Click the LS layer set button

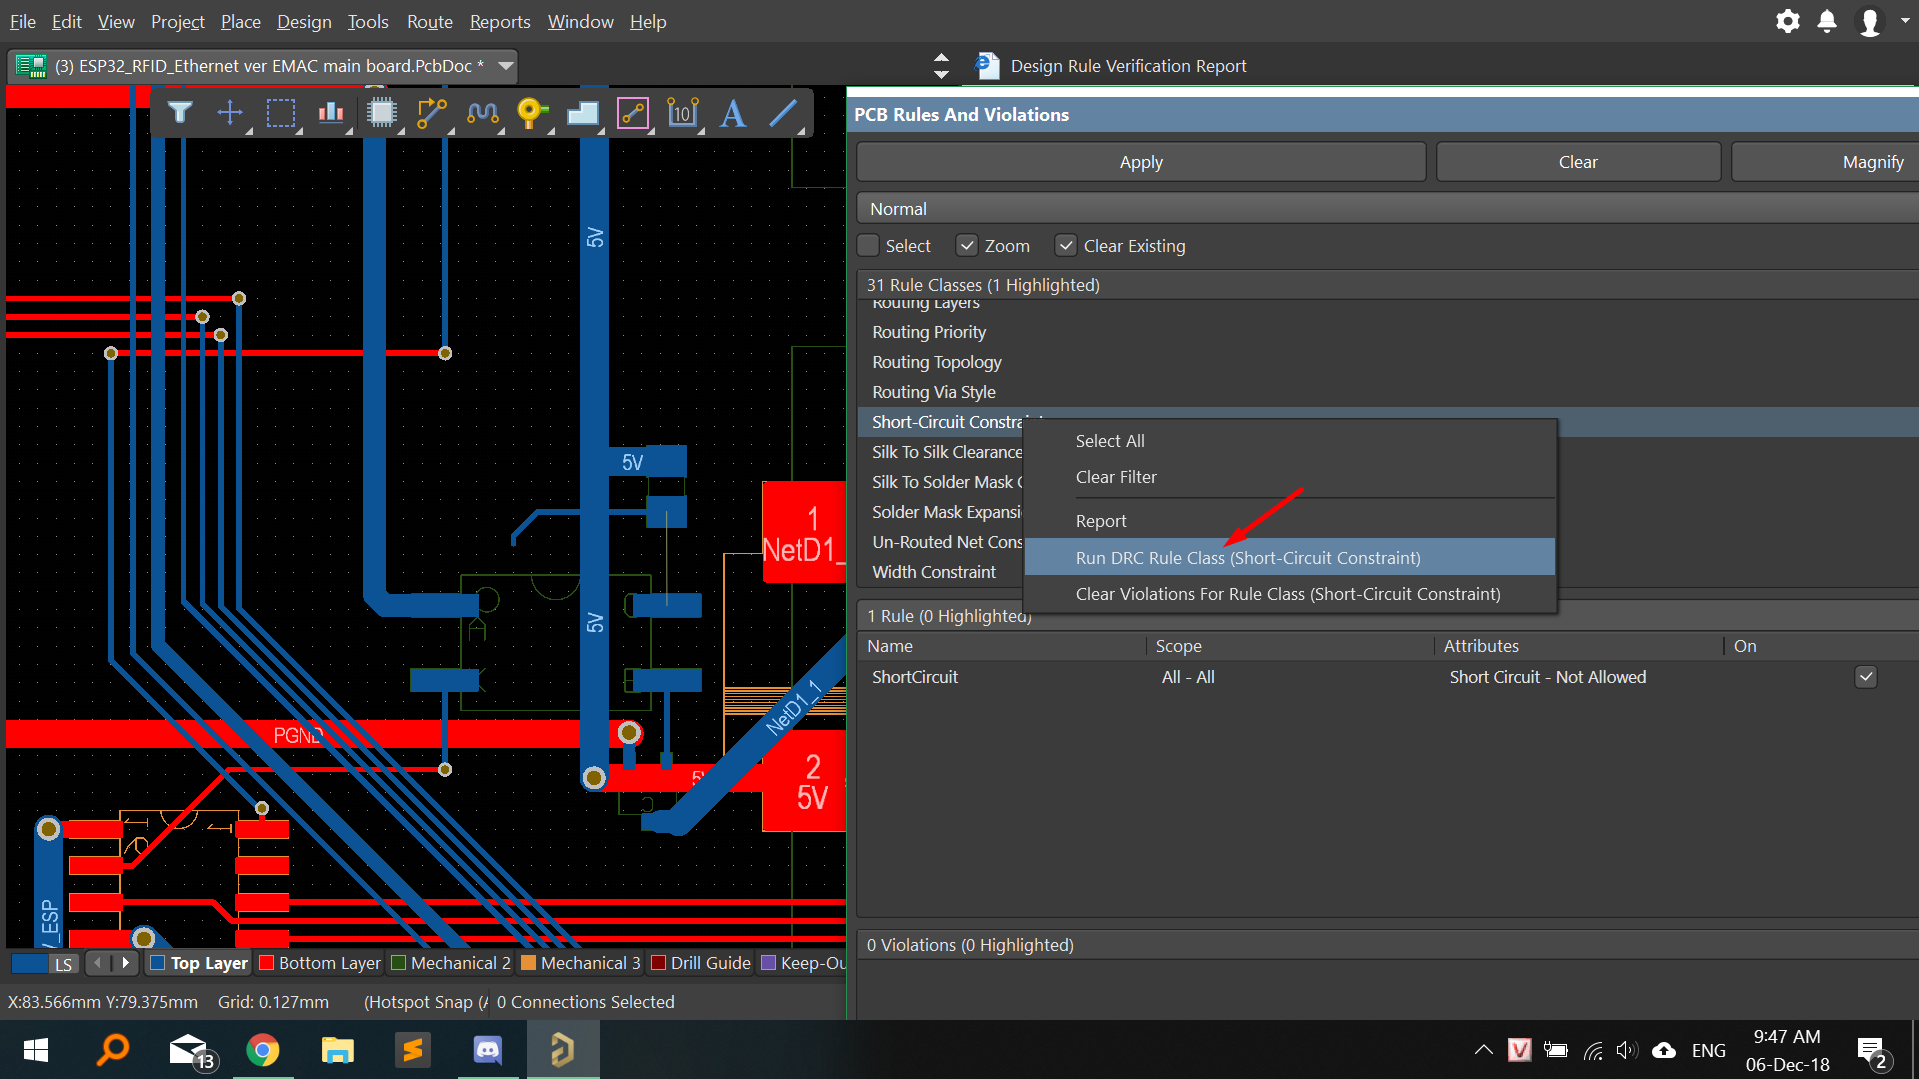tap(63, 964)
